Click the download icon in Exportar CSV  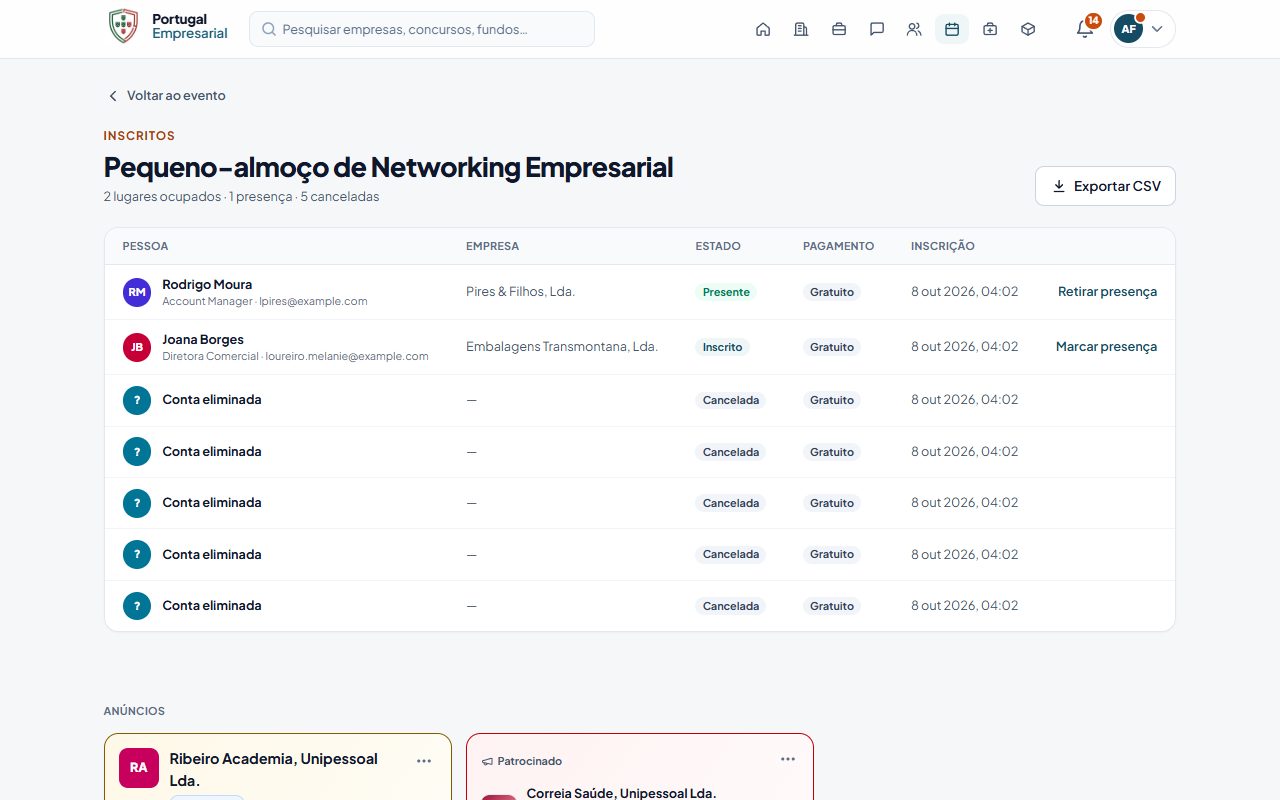pos(1059,186)
